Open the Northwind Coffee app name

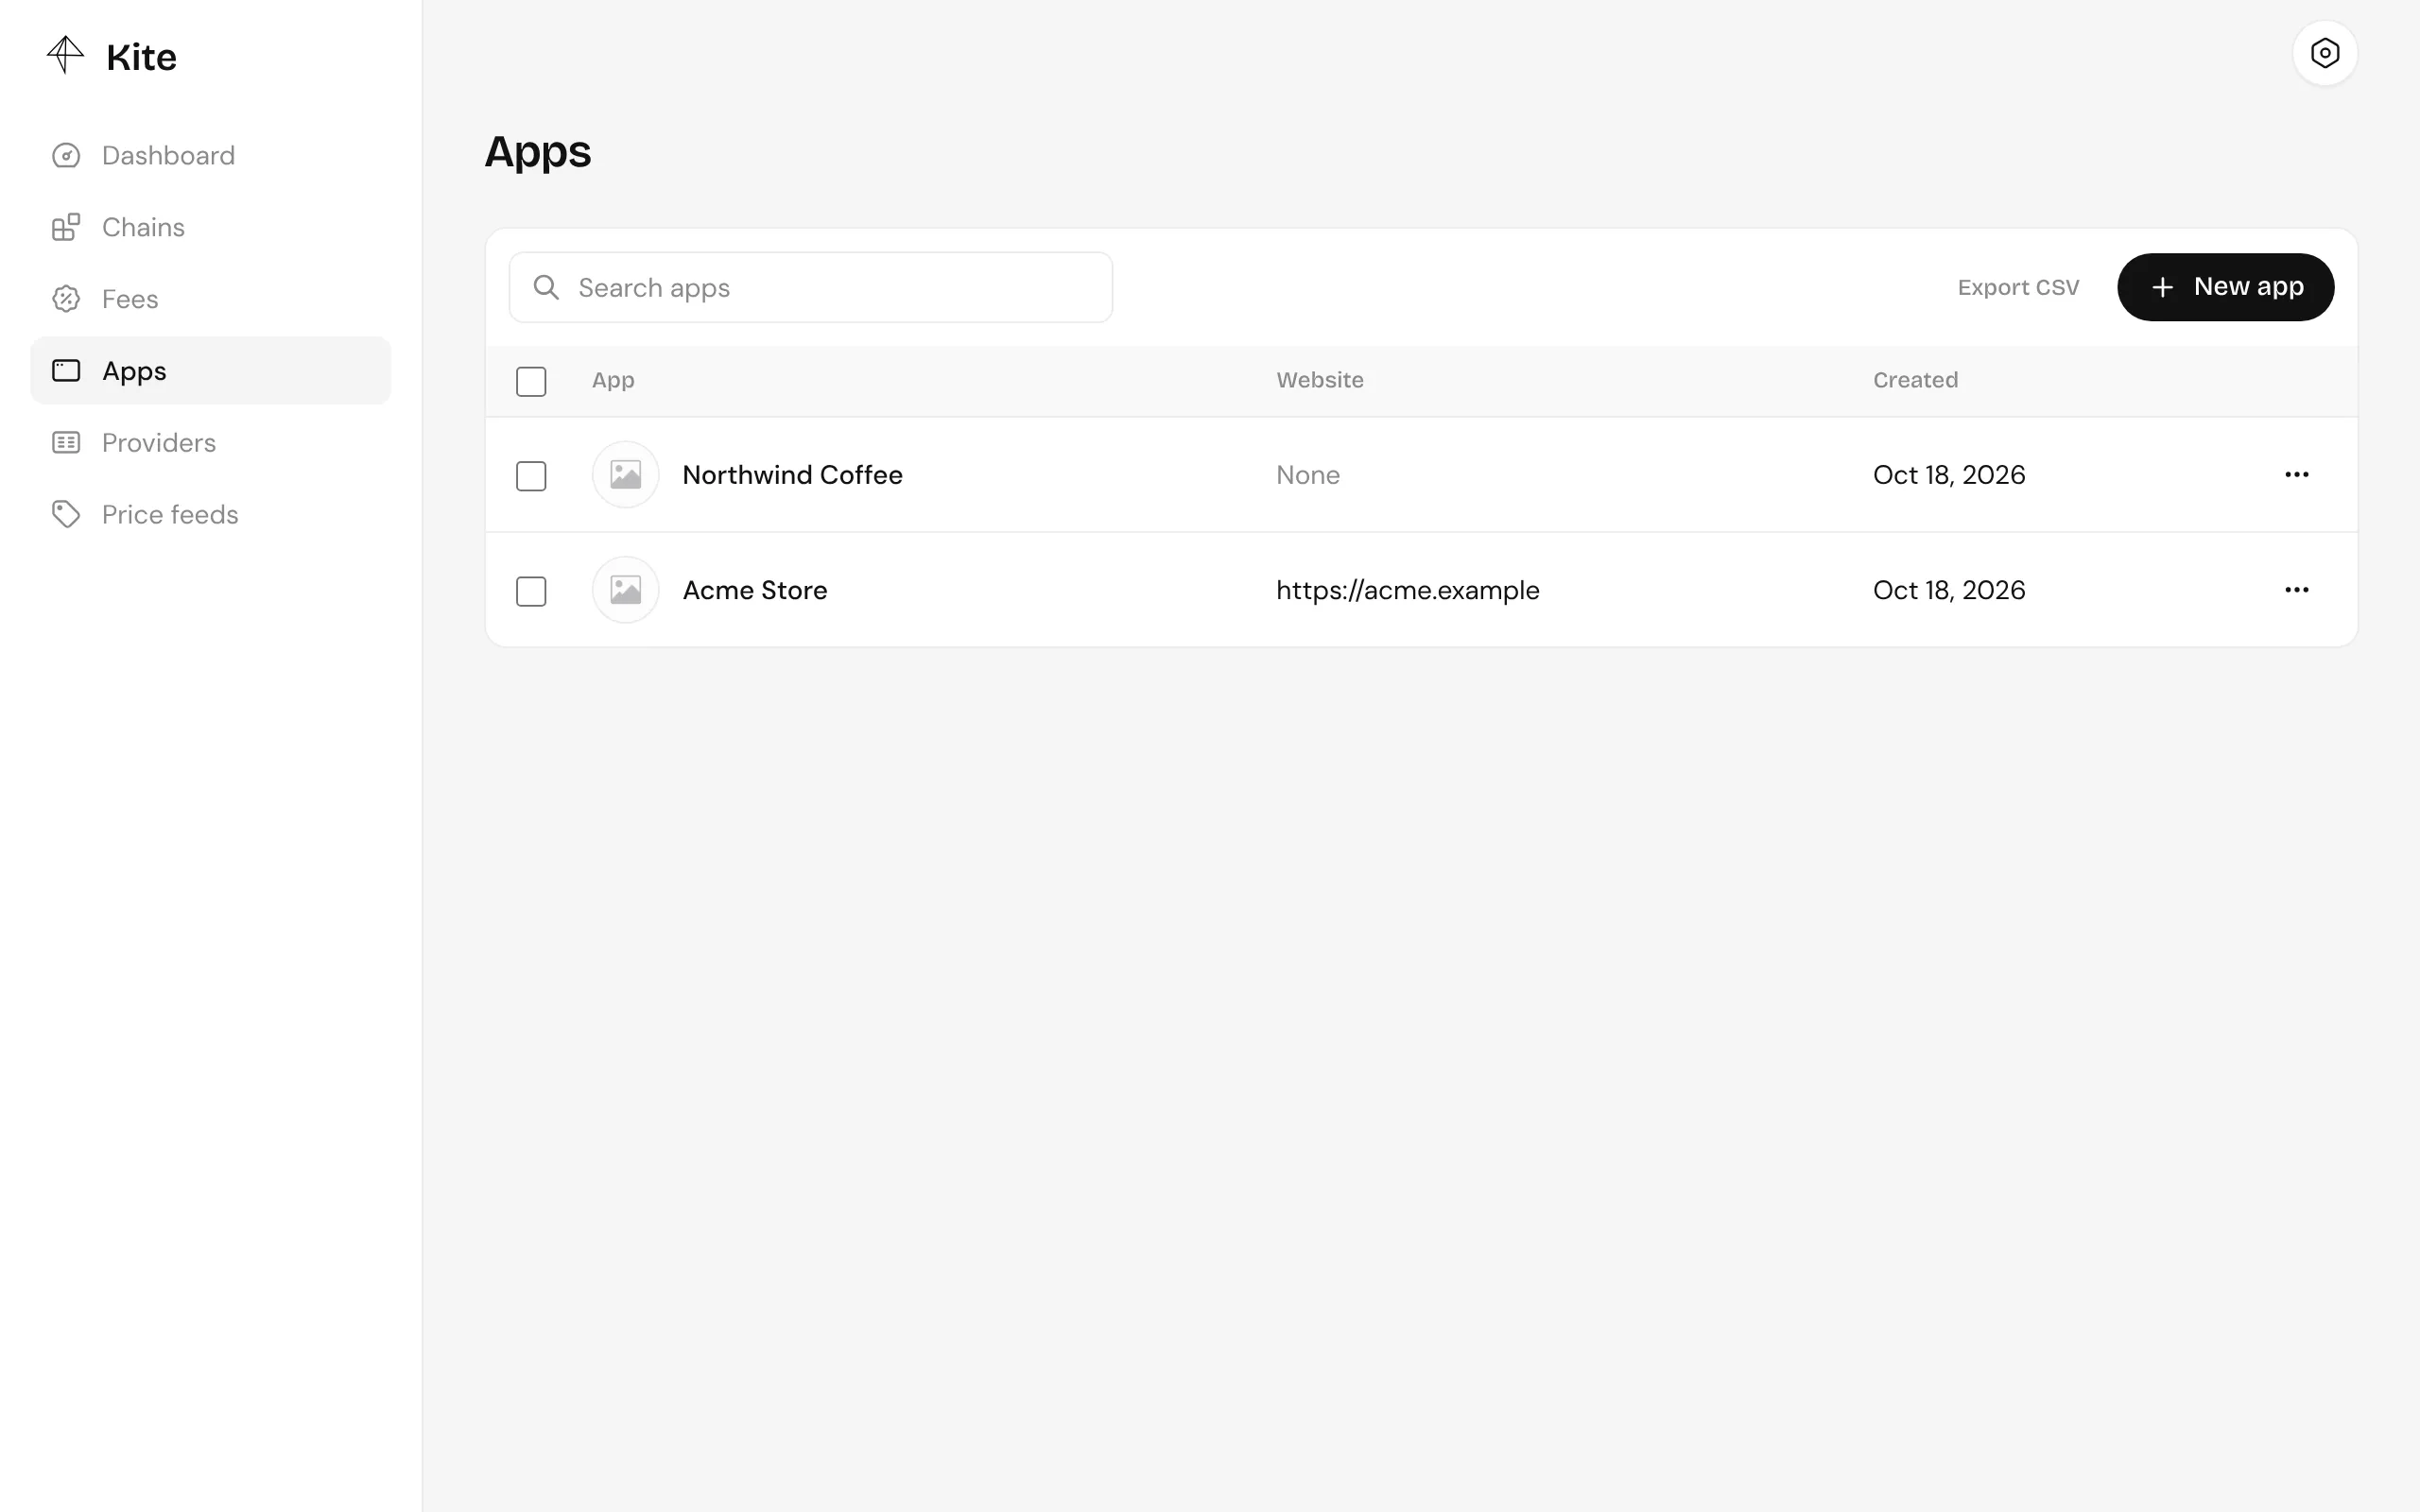coord(792,475)
